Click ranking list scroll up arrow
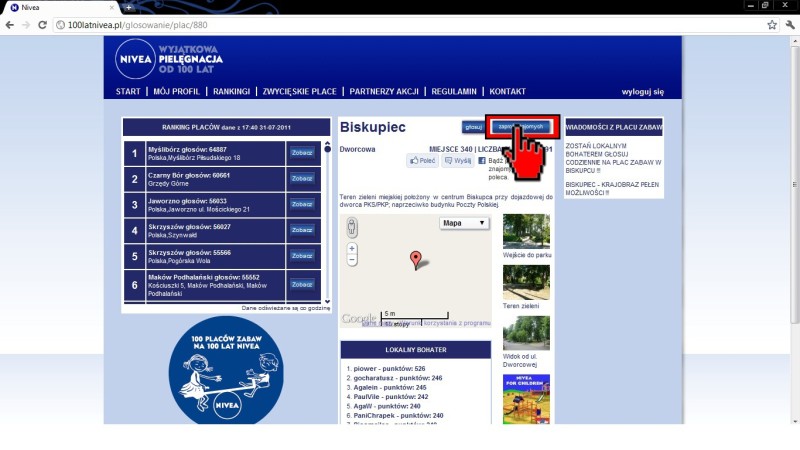800x450 pixels. (328, 143)
